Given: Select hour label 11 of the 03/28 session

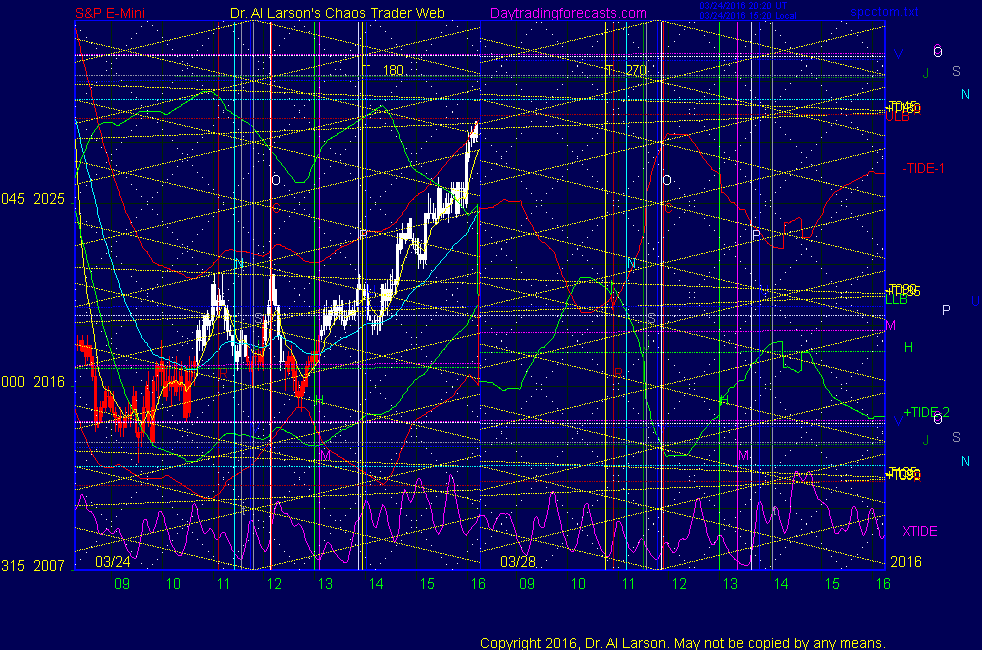Looking at the screenshot, I should coord(628,584).
